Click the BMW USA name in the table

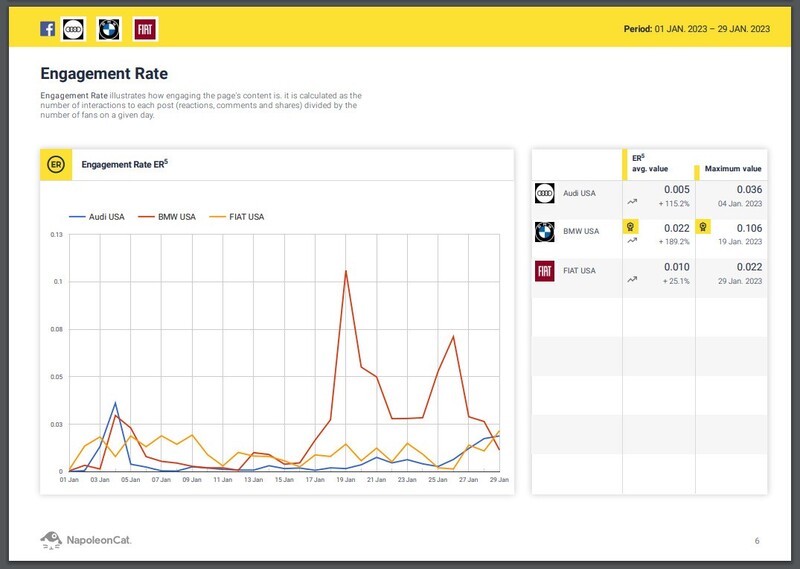pyautogui.click(x=581, y=231)
